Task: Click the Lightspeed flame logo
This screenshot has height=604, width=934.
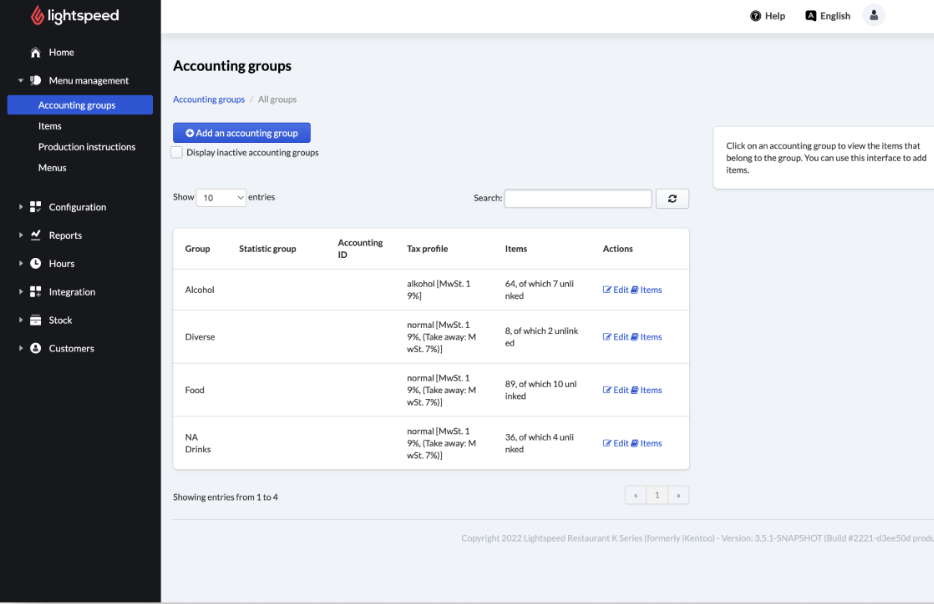Action: coord(37,16)
